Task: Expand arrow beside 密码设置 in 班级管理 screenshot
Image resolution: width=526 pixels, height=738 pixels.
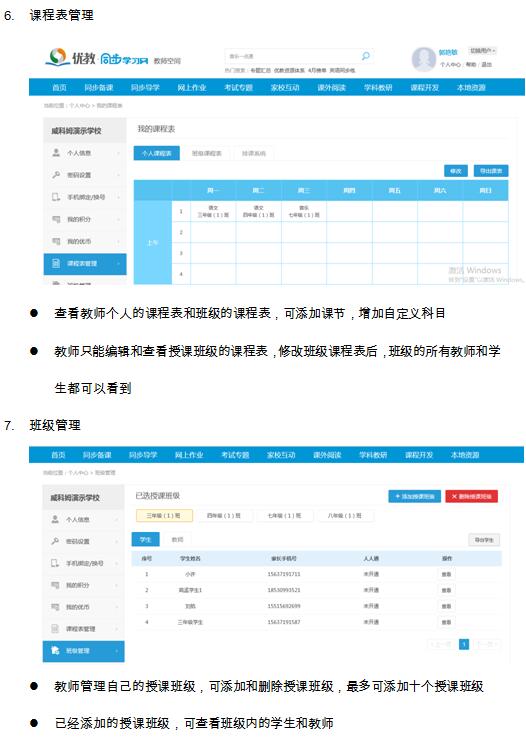Action: tap(116, 541)
